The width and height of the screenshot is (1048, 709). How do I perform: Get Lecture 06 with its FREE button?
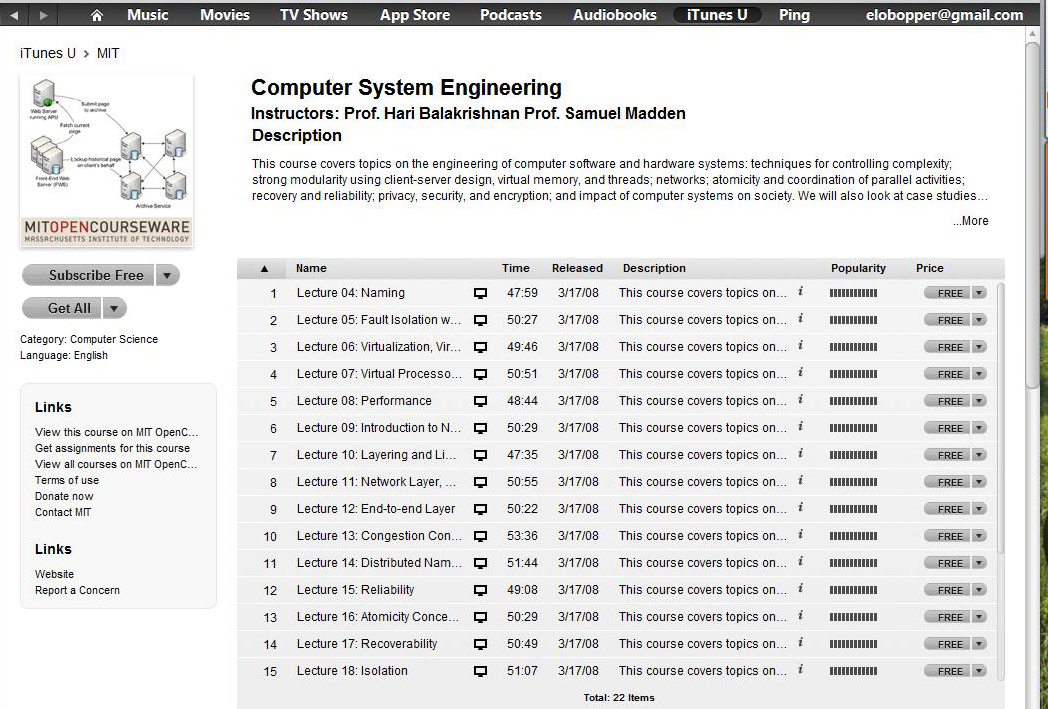tap(948, 347)
